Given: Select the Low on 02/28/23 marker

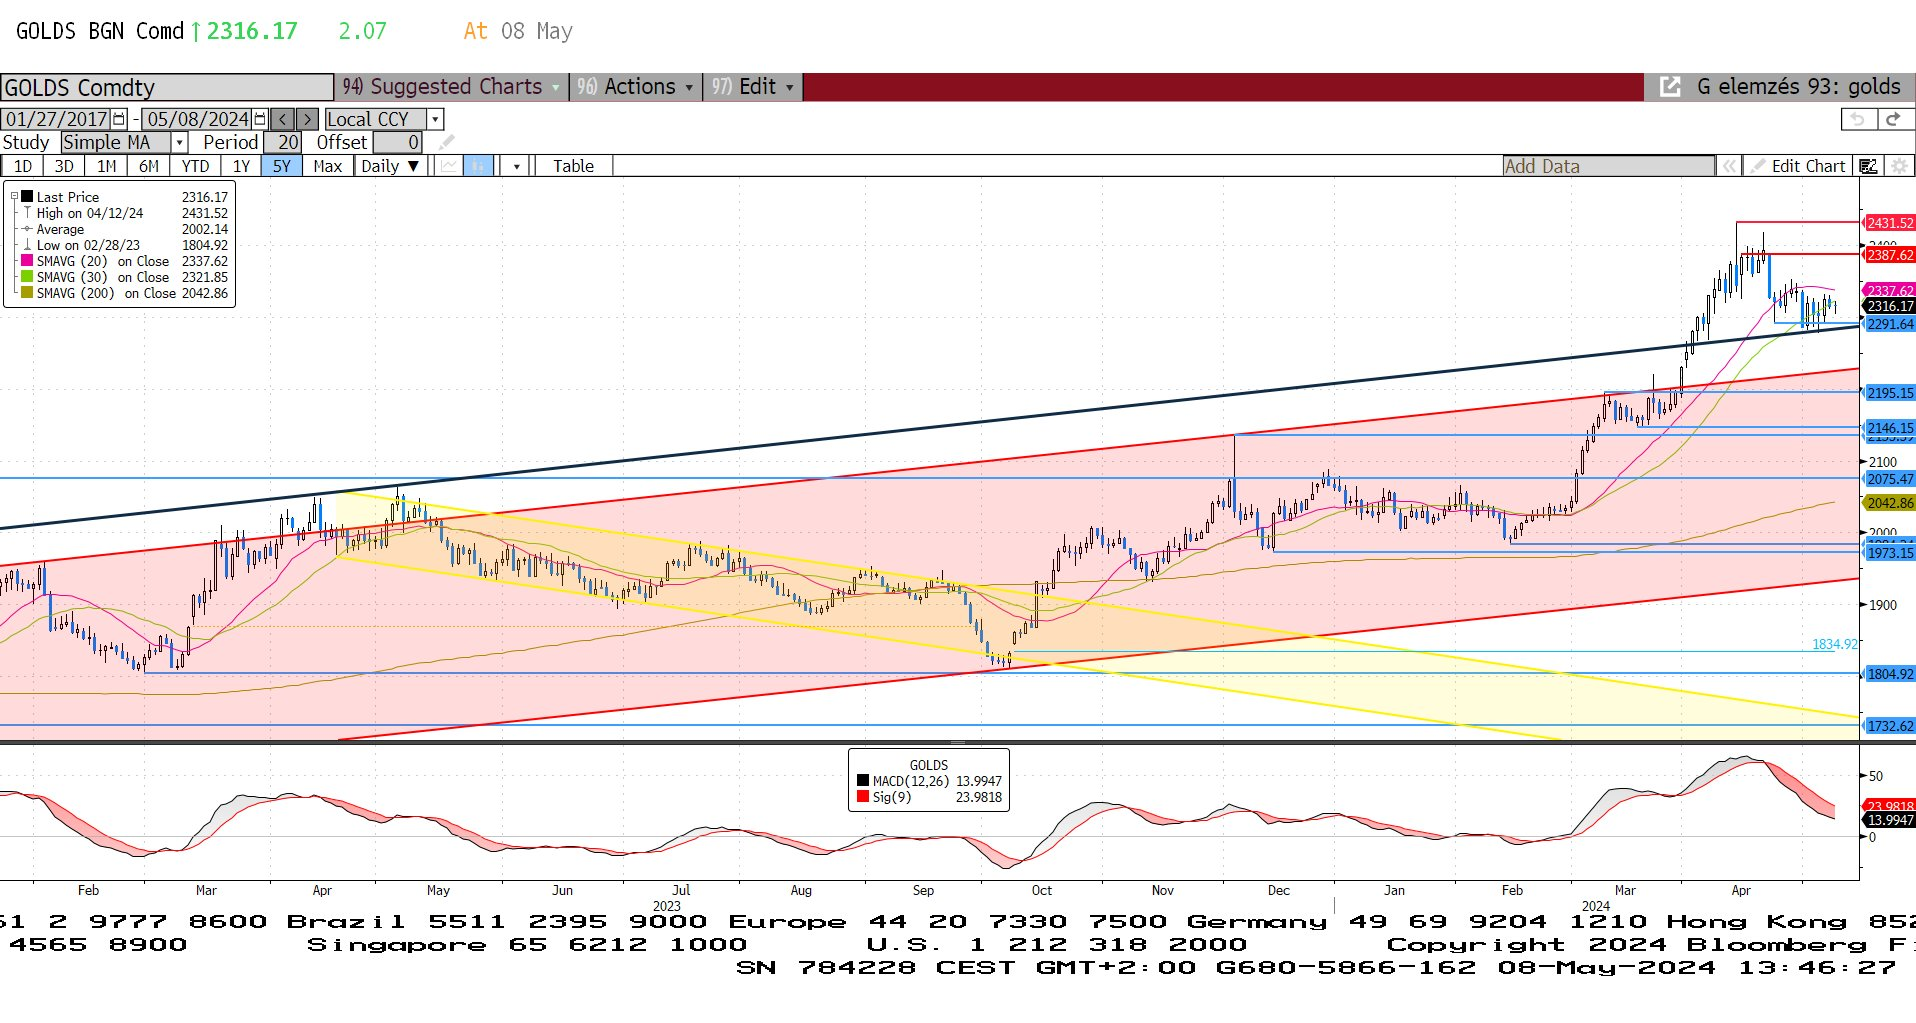Looking at the screenshot, I should 27,245.
